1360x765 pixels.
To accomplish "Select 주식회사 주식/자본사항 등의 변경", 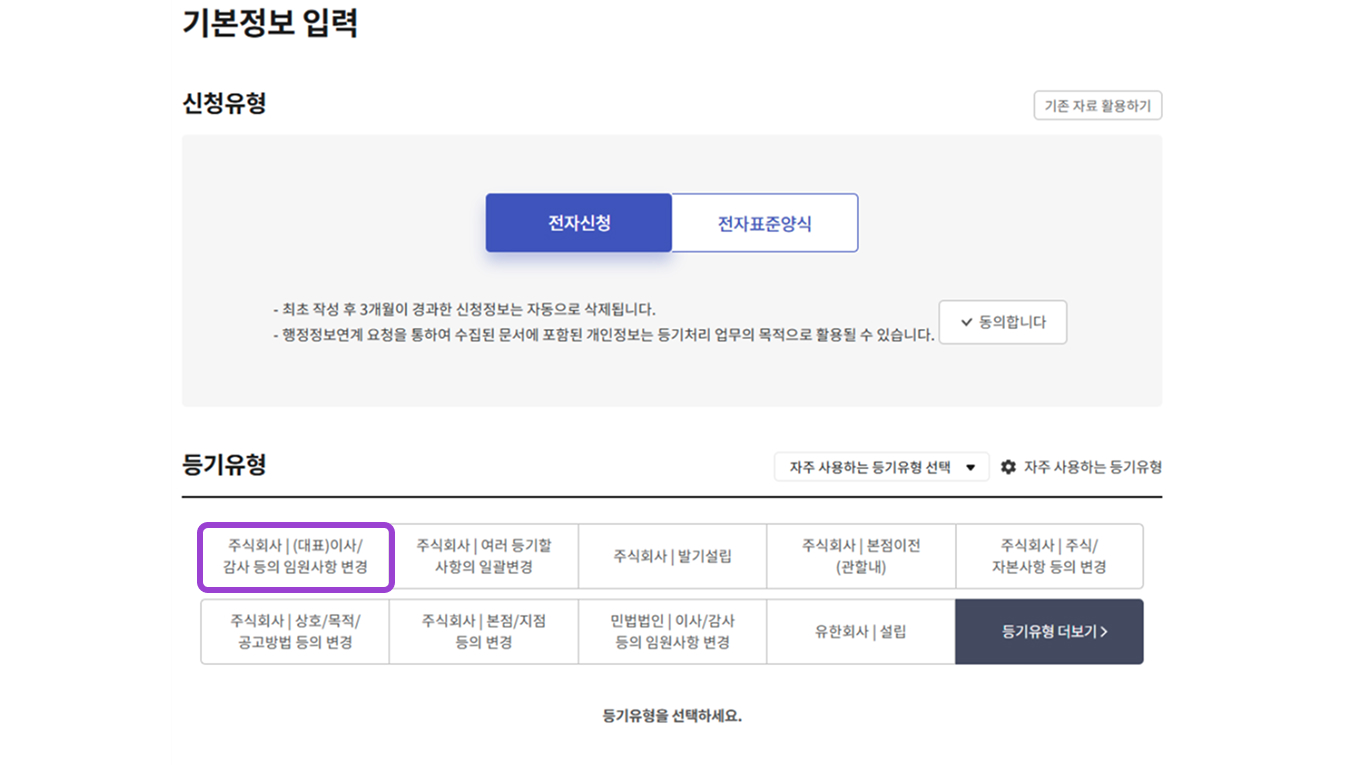I will (x=1048, y=556).
